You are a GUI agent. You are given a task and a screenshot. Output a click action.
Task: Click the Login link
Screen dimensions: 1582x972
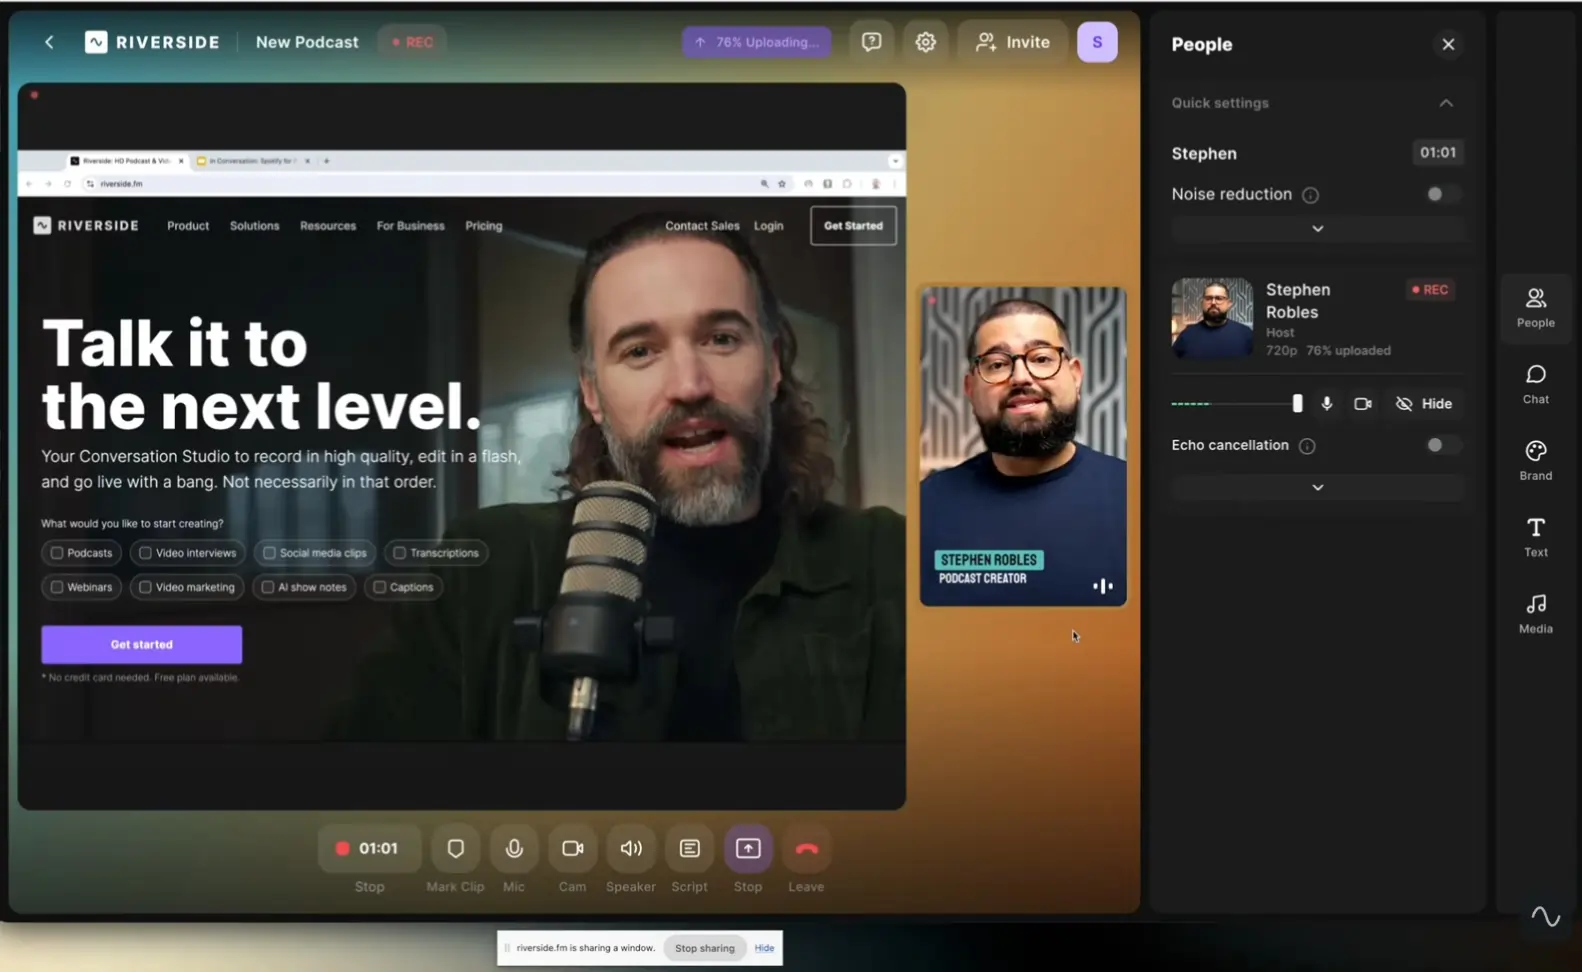click(x=768, y=226)
